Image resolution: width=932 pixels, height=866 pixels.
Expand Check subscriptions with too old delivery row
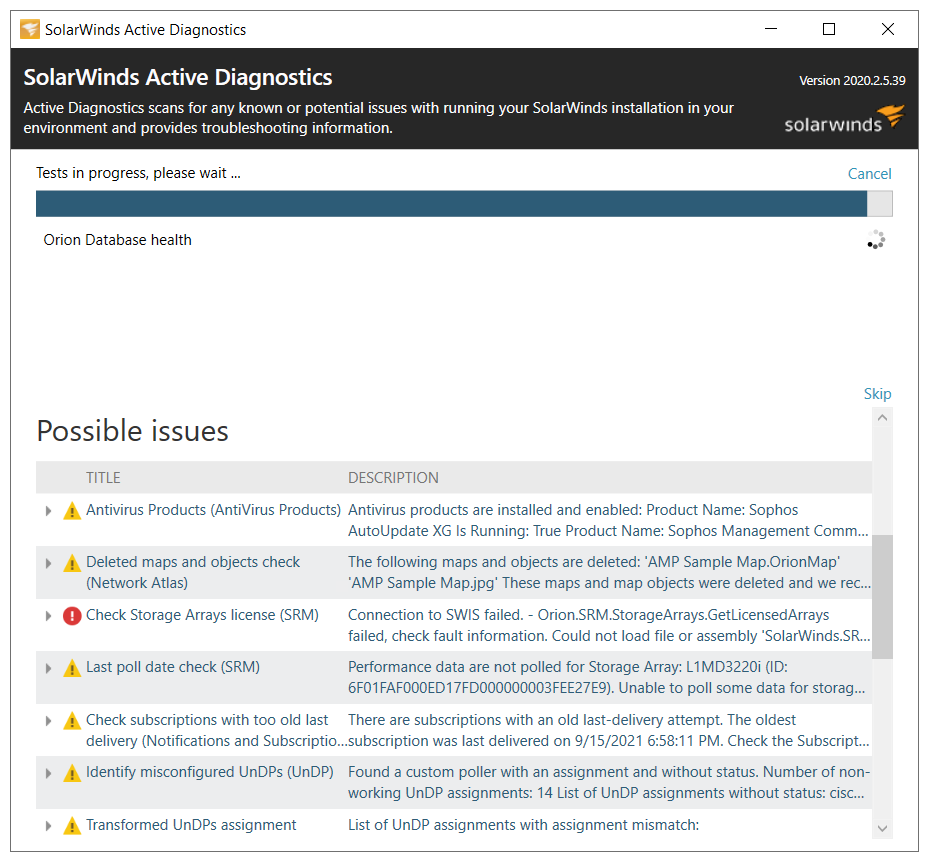click(48, 721)
